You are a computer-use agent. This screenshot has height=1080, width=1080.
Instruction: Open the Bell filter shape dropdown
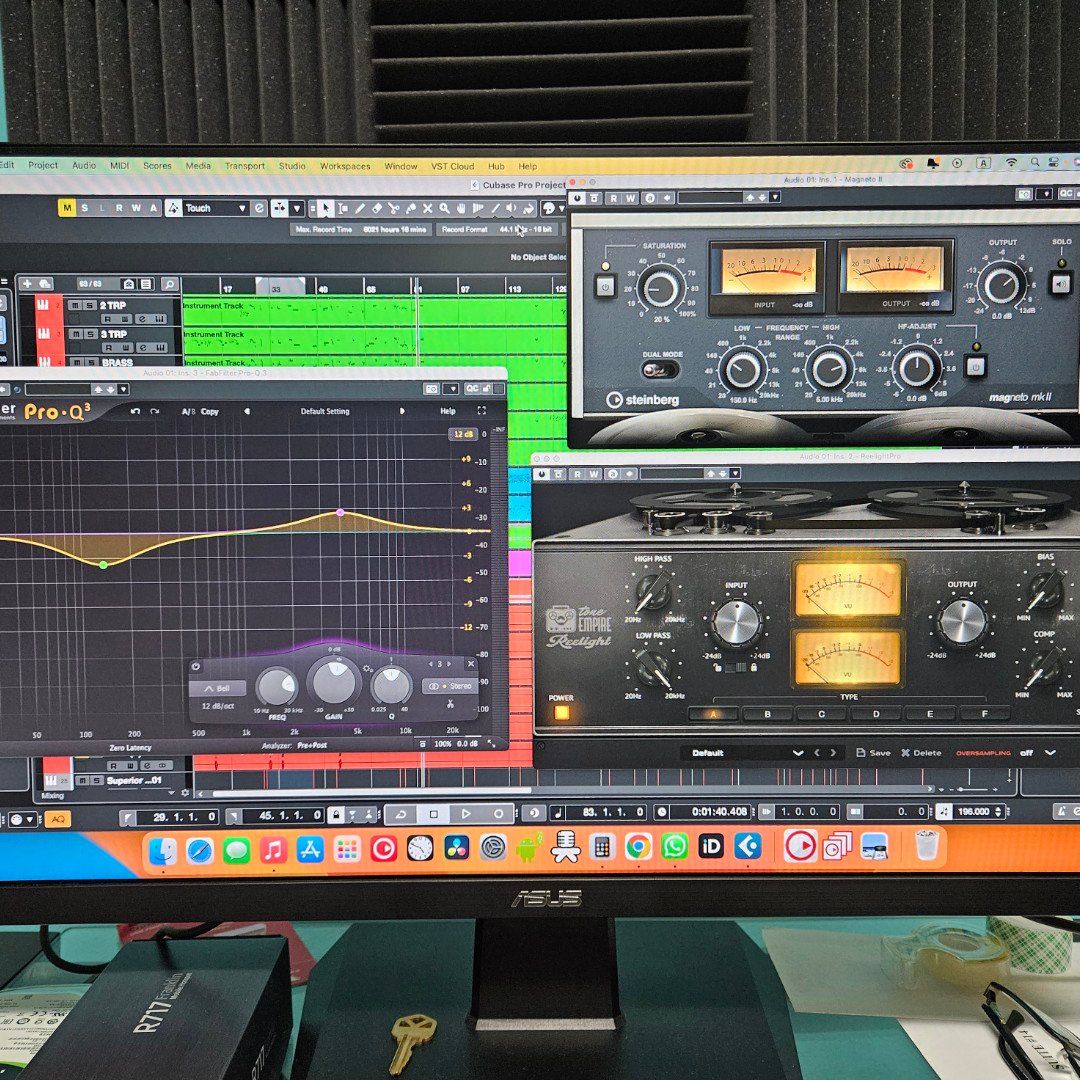pyautogui.click(x=217, y=688)
